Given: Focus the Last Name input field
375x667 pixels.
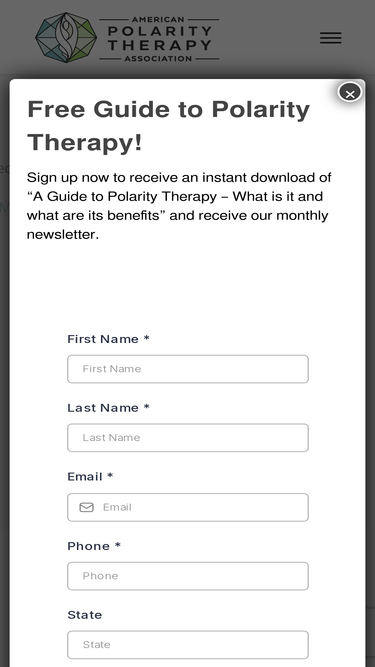Looking at the screenshot, I should point(188,438).
